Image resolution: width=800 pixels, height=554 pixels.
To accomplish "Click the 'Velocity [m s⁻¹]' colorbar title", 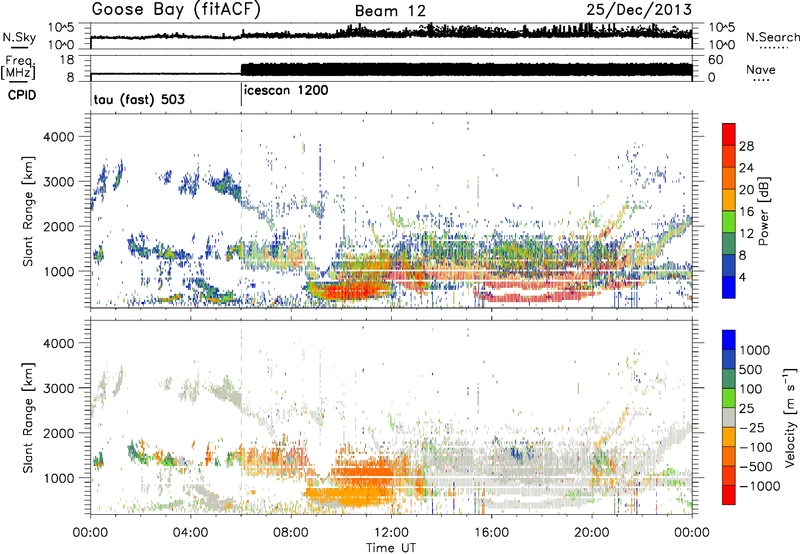I will pyautogui.click(x=790, y=416).
